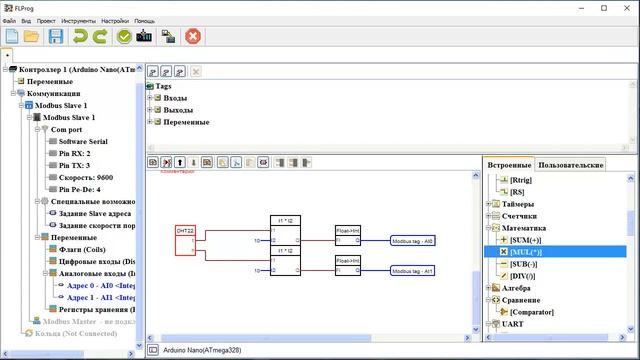Screen dimensions: 640x360
Task: Open the Инструменты menu
Action: click(x=78, y=21)
